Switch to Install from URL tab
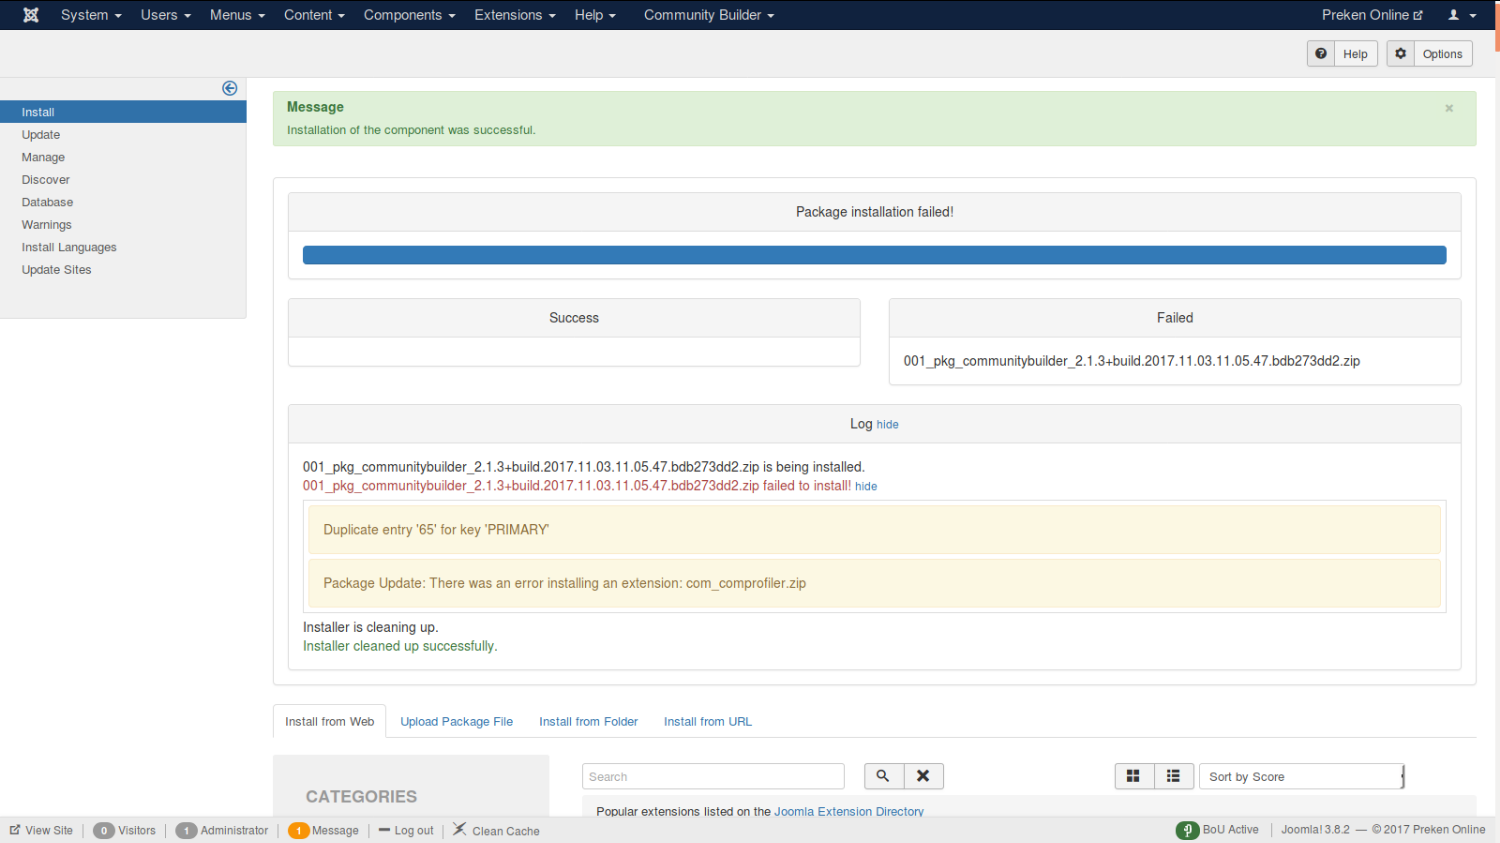The width and height of the screenshot is (1500, 843). (x=708, y=722)
